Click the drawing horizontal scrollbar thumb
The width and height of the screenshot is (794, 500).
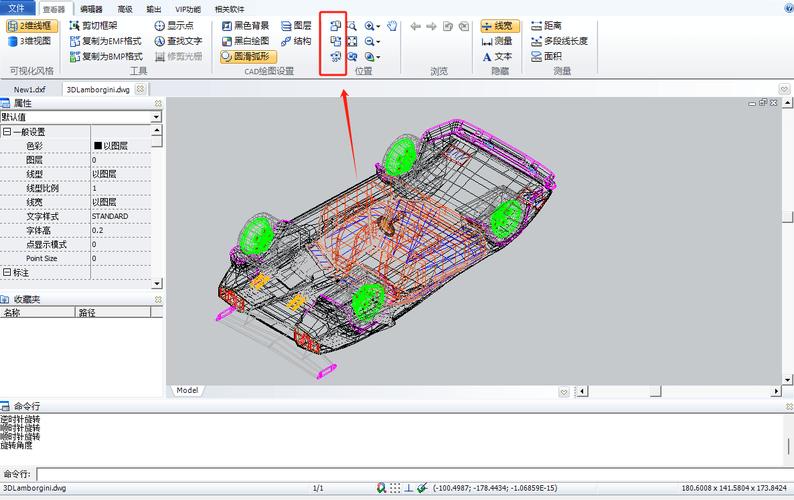click(x=655, y=392)
